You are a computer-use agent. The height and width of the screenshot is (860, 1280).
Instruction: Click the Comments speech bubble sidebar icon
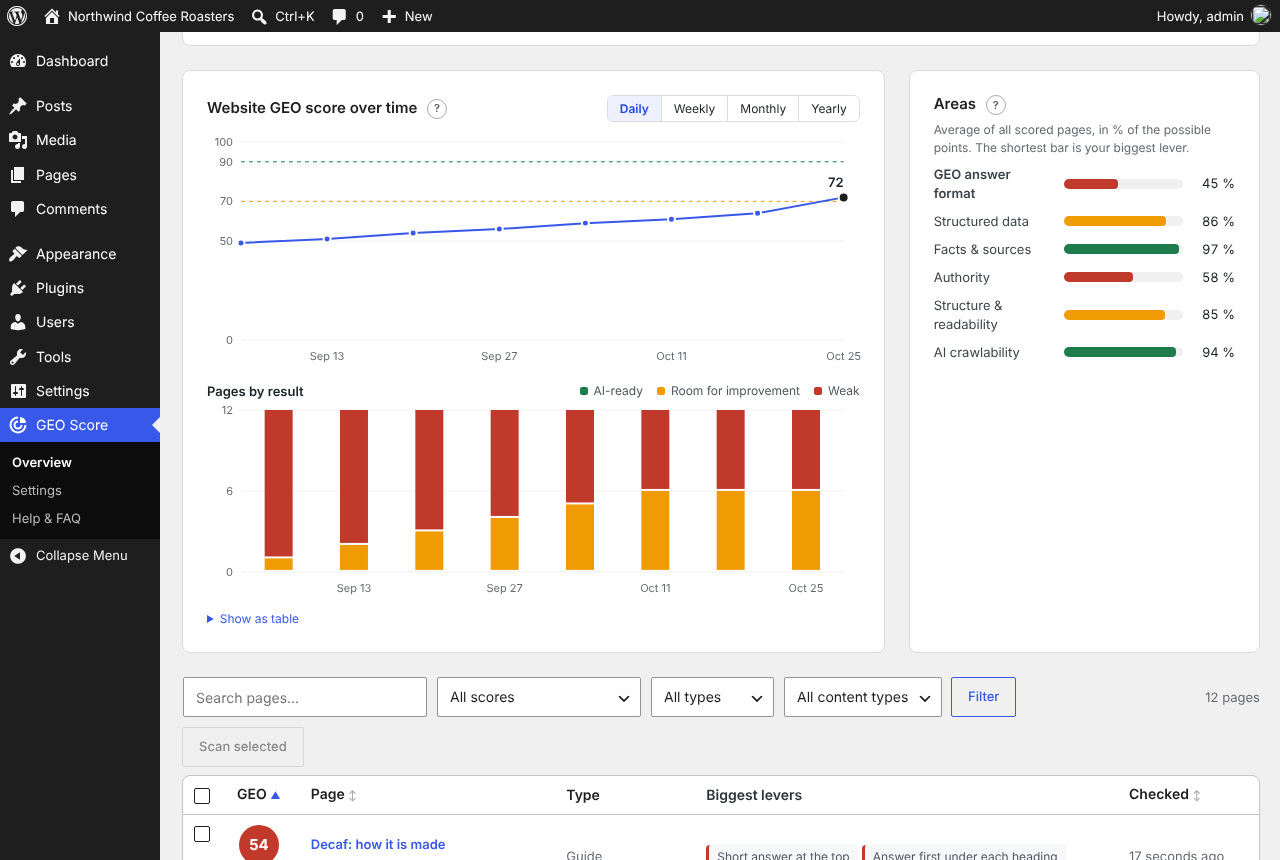tap(18, 209)
